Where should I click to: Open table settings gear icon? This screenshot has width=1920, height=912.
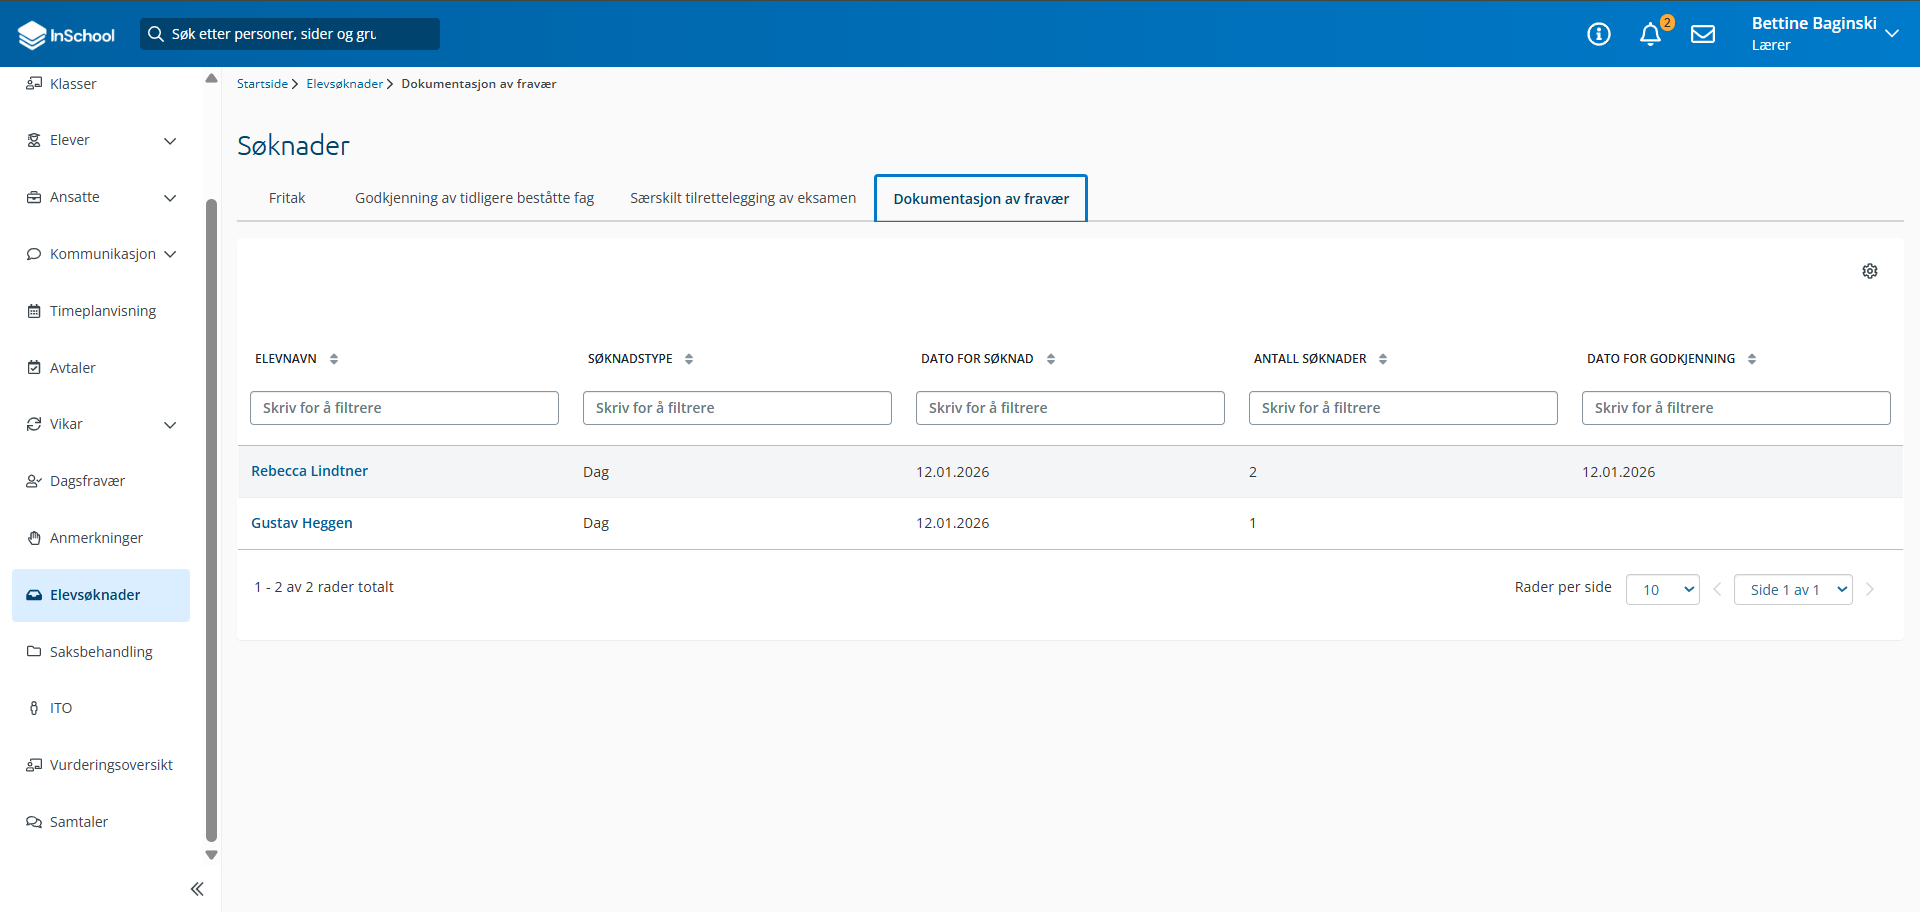click(x=1870, y=271)
